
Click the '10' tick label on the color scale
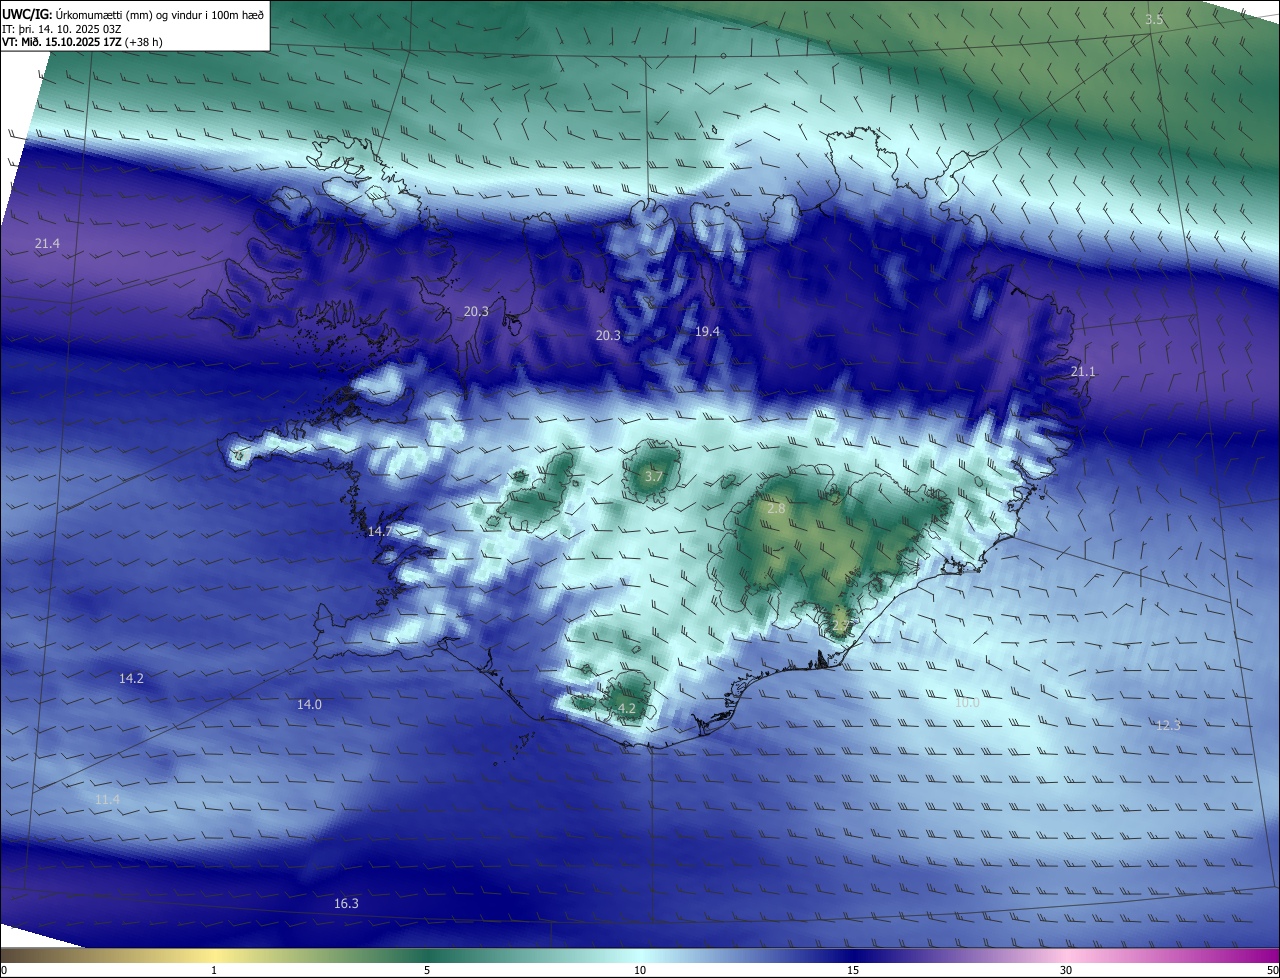click(x=640, y=971)
